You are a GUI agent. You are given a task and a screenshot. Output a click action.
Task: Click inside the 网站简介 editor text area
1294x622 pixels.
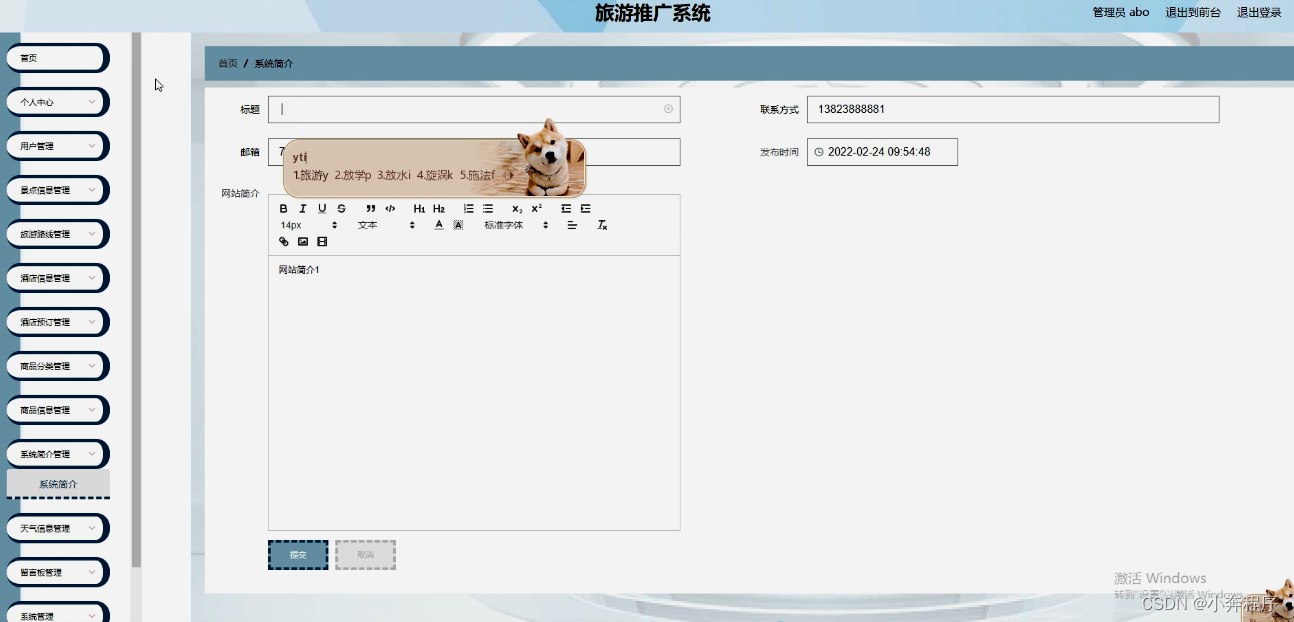(474, 392)
